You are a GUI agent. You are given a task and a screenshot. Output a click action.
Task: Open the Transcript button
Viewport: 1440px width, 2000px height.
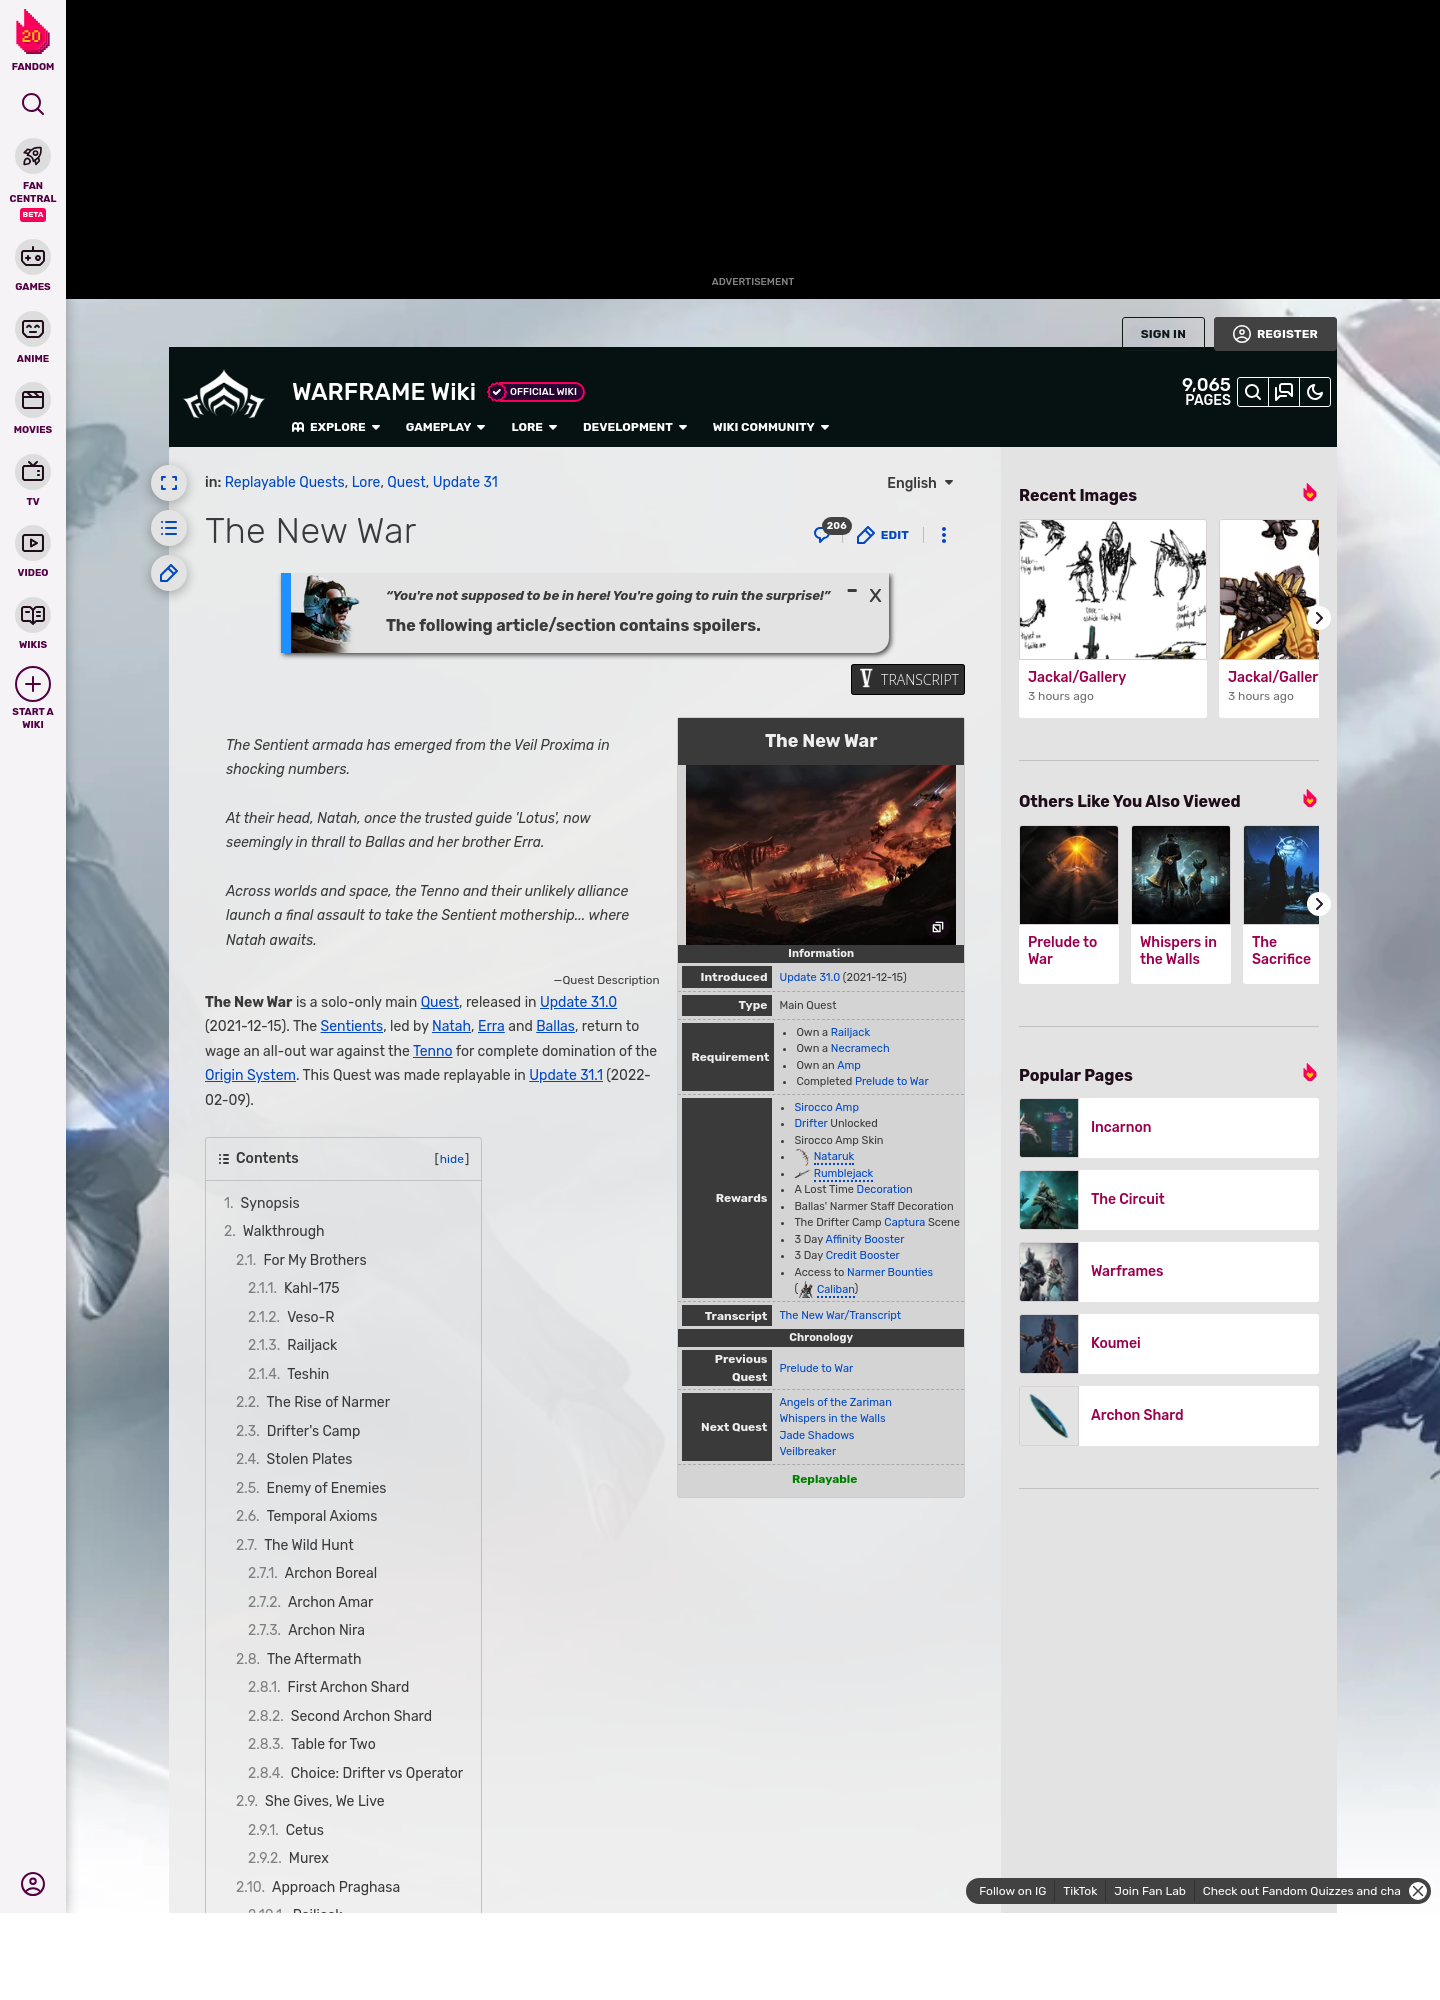click(908, 679)
